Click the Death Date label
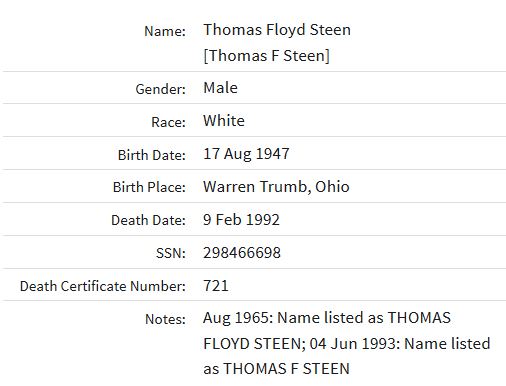 pyautogui.click(x=148, y=220)
